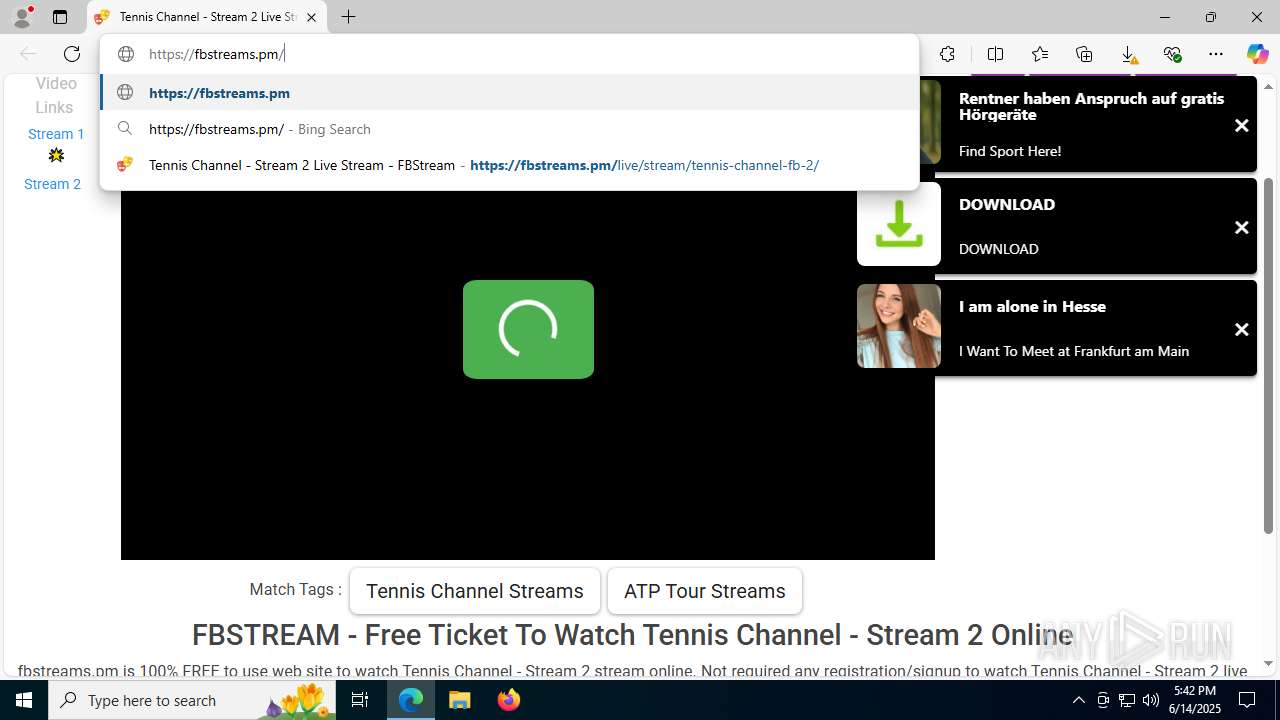Open the clock showing 5:42 PM

(x=1196, y=700)
